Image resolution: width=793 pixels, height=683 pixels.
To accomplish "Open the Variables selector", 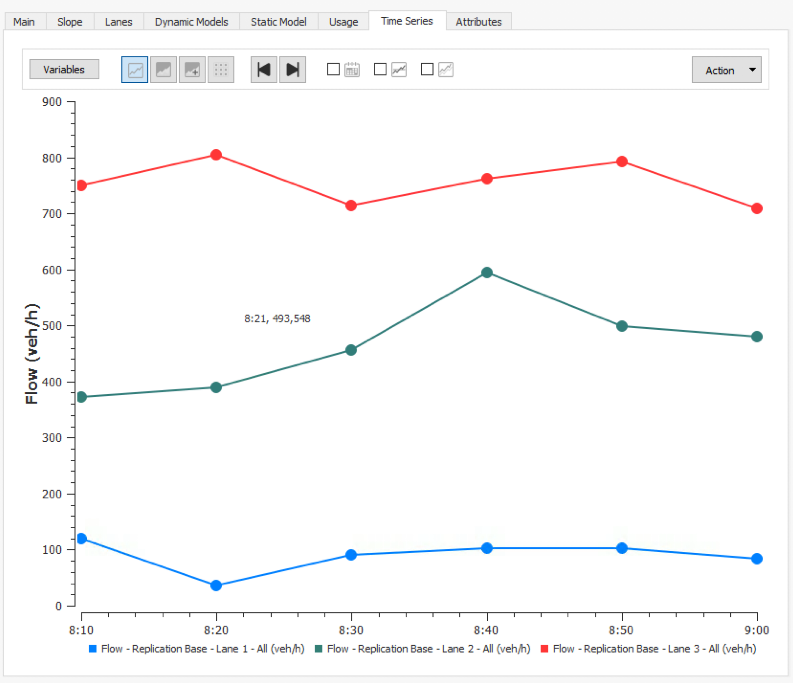I will point(64,70).
